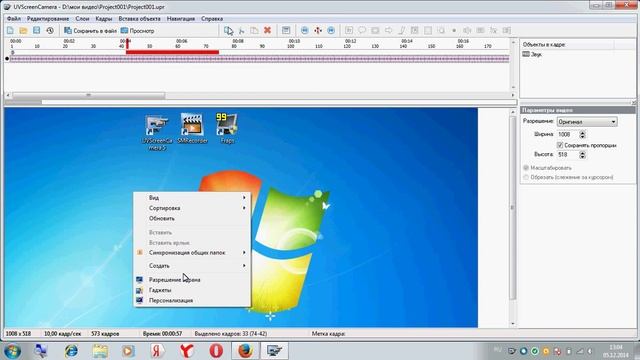The height and width of the screenshot is (360, 640).
Task: Click the Метка кадра status label
Action: click(328, 333)
